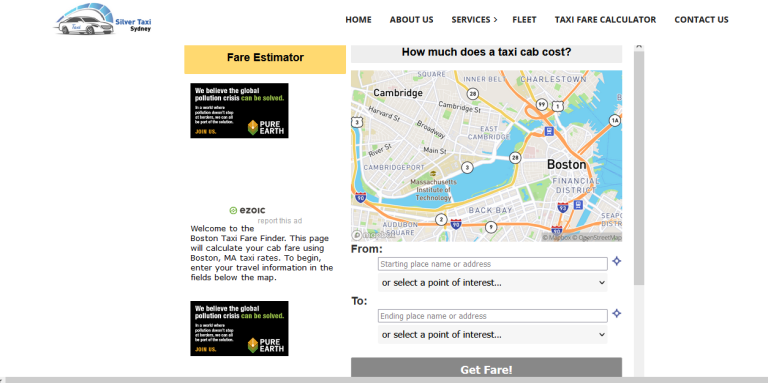Click the I-93 shield near Financial District

click(x=563, y=207)
